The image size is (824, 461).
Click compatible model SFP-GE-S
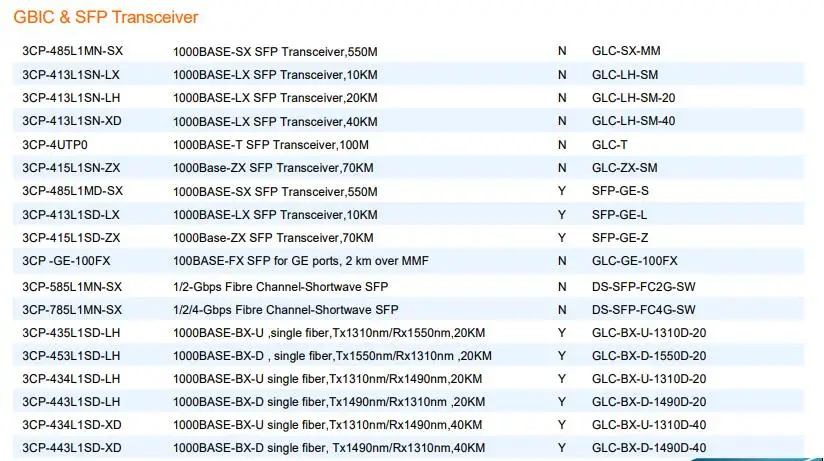tap(620, 191)
